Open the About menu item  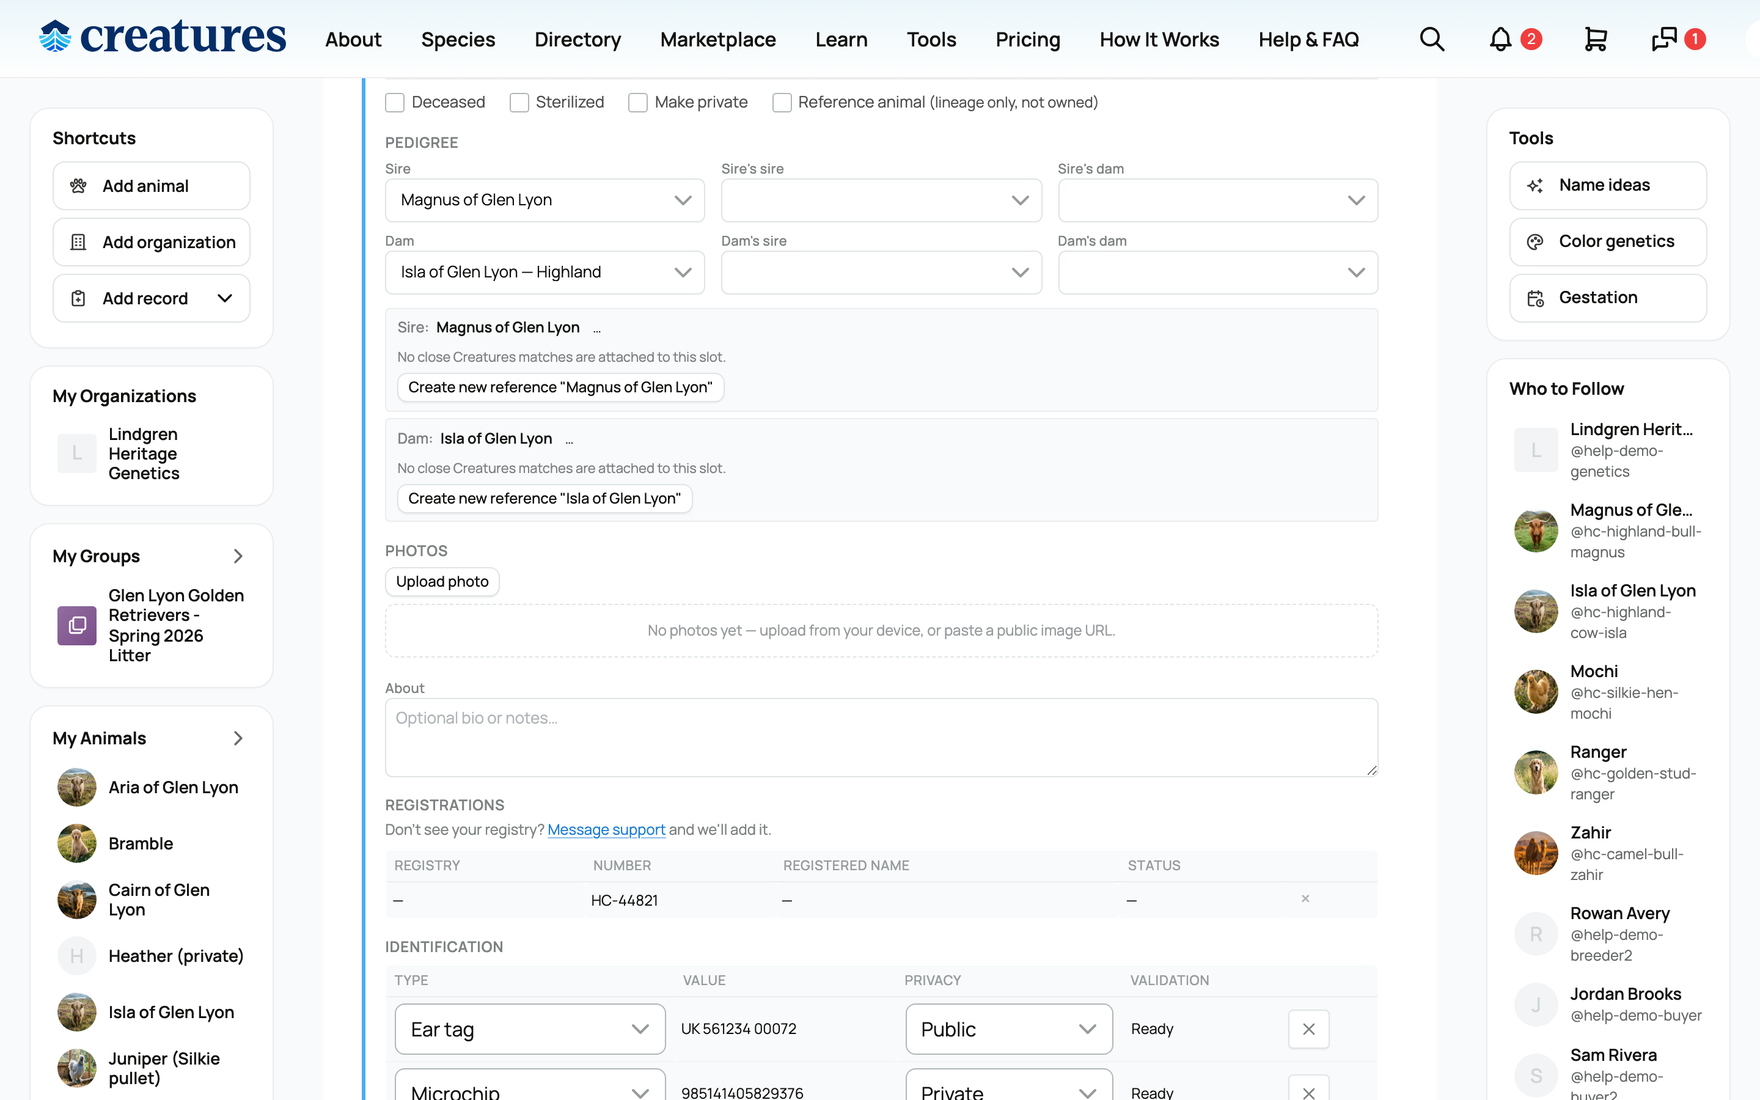coord(353,39)
